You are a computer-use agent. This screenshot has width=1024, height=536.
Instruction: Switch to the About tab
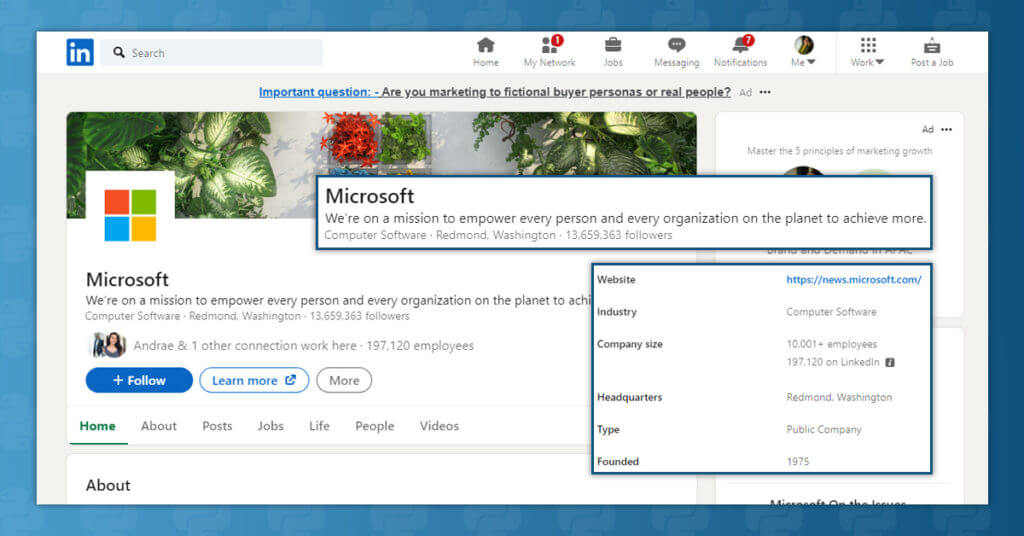click(159, 426)
